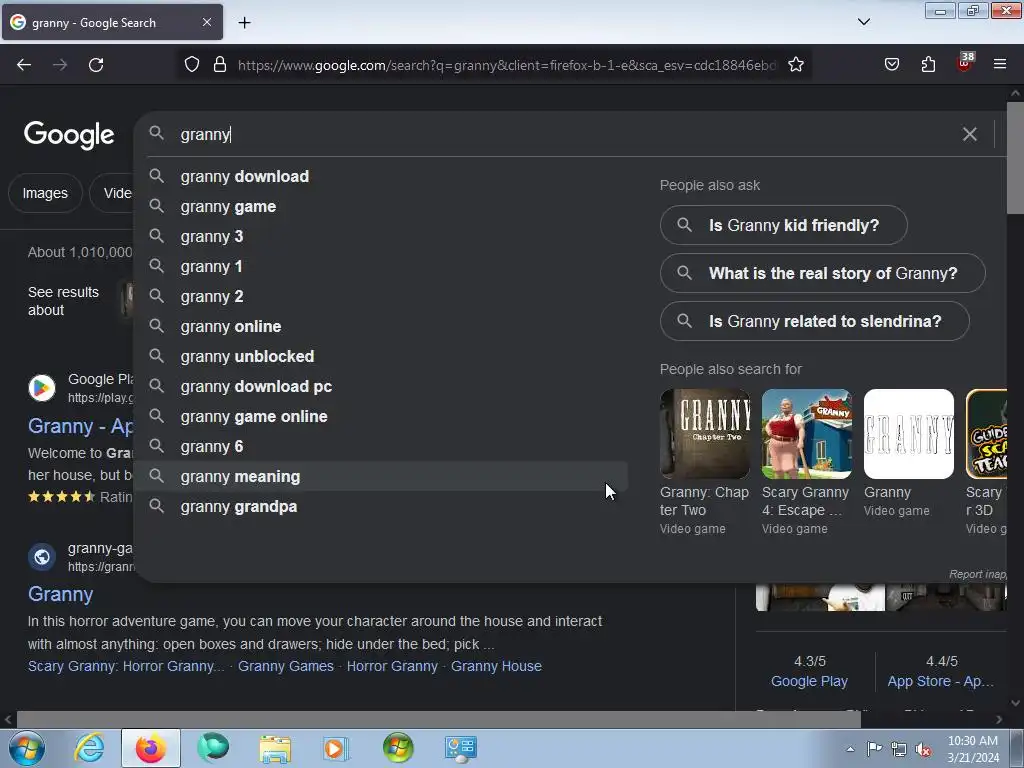Launch Internet Explorer from the taskbar
Viewport: 1024px width, 768px height.
point(89,748)
